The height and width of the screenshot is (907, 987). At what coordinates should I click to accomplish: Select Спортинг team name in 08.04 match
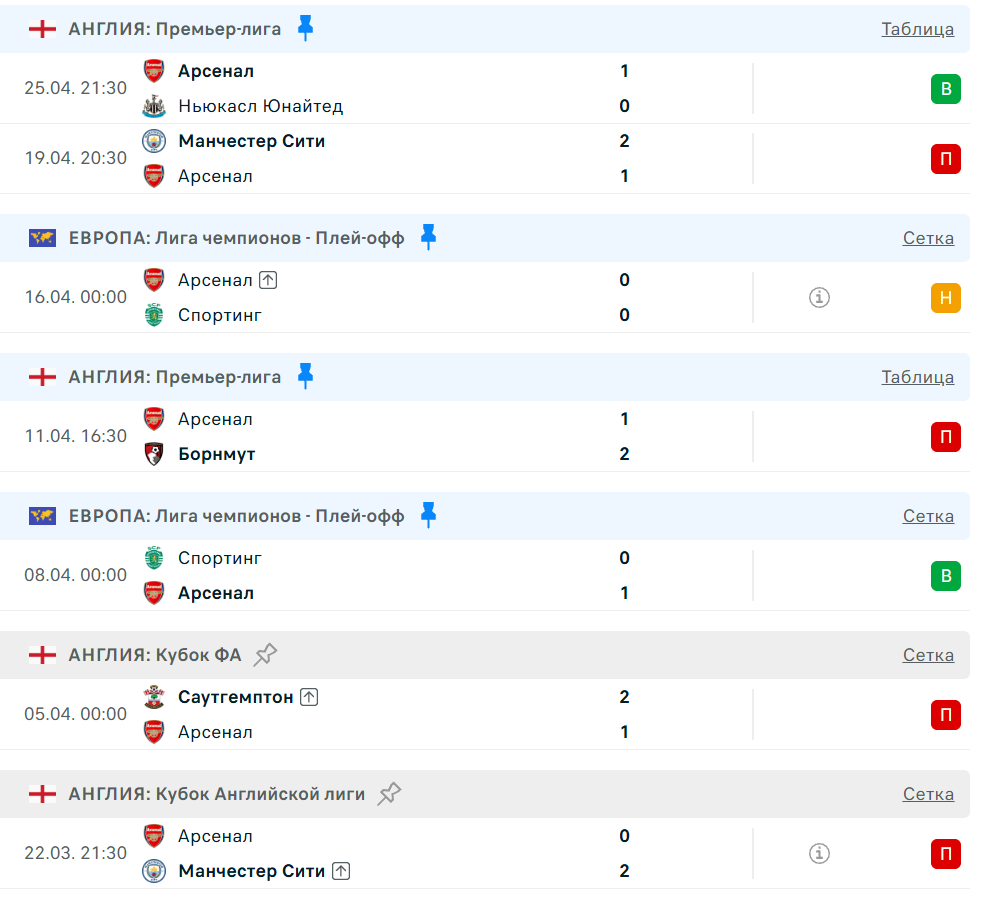[219, 558]
